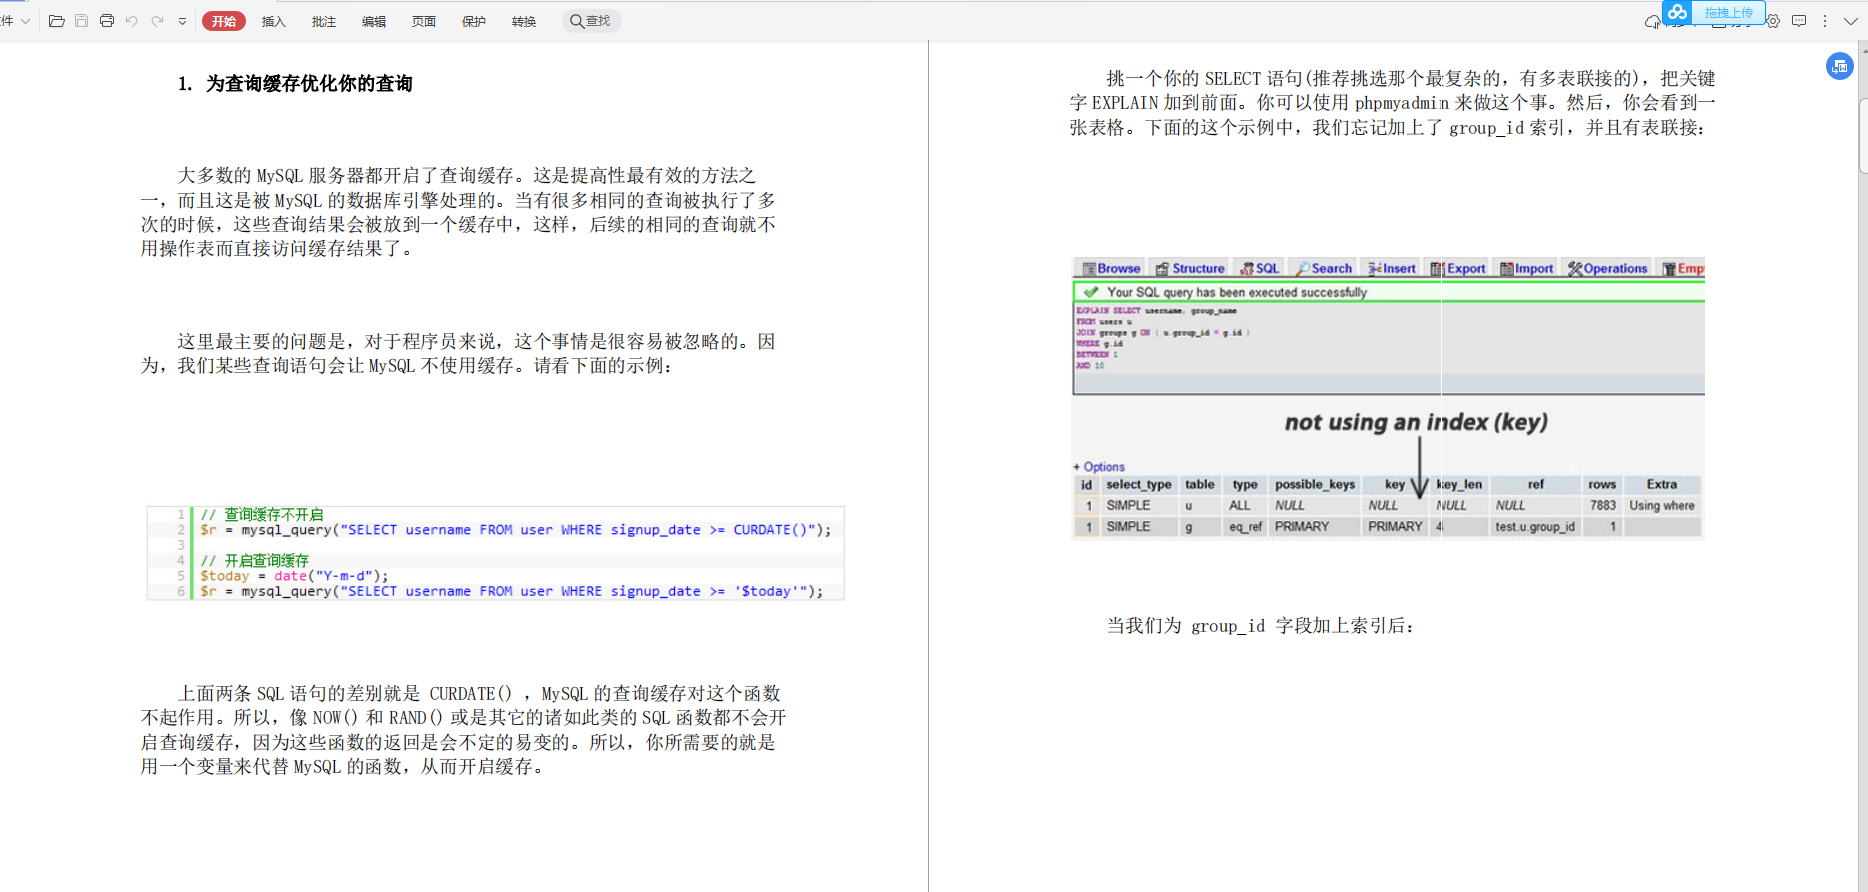
Task: Expand the quick access toolbar dropdown arrow
Action: click(182, 21)
